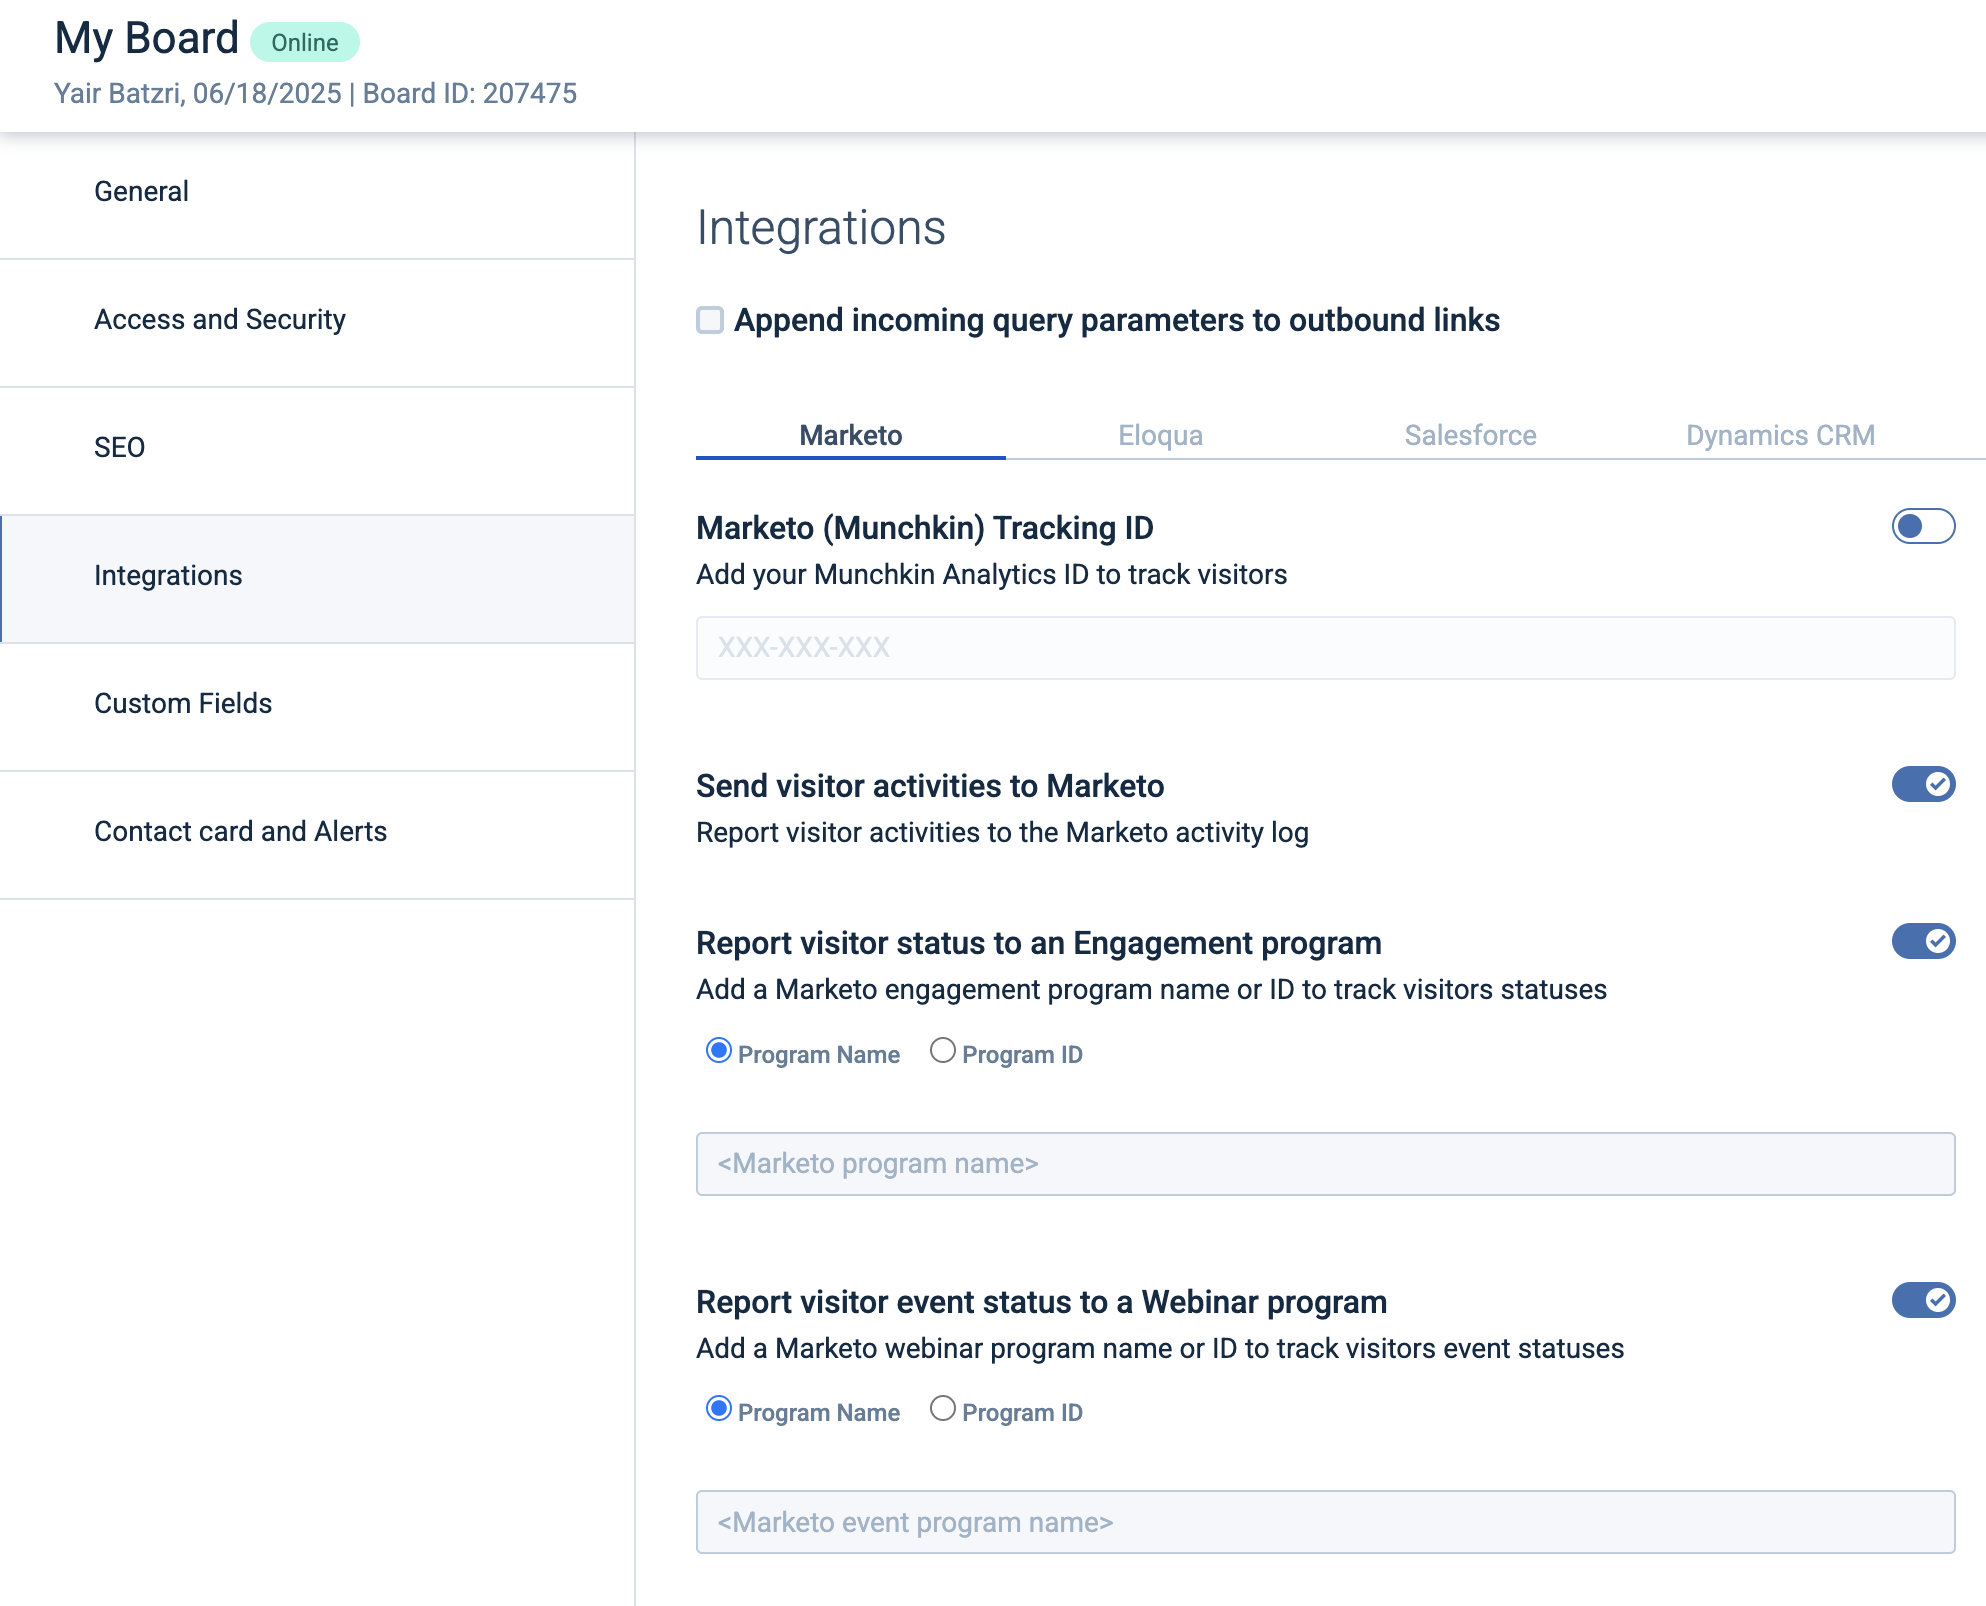Image resolution: width=1986 pixels, height=1606 pixels.
Task: Open the Salesforce integration tab
Action: coord(1470,435)
